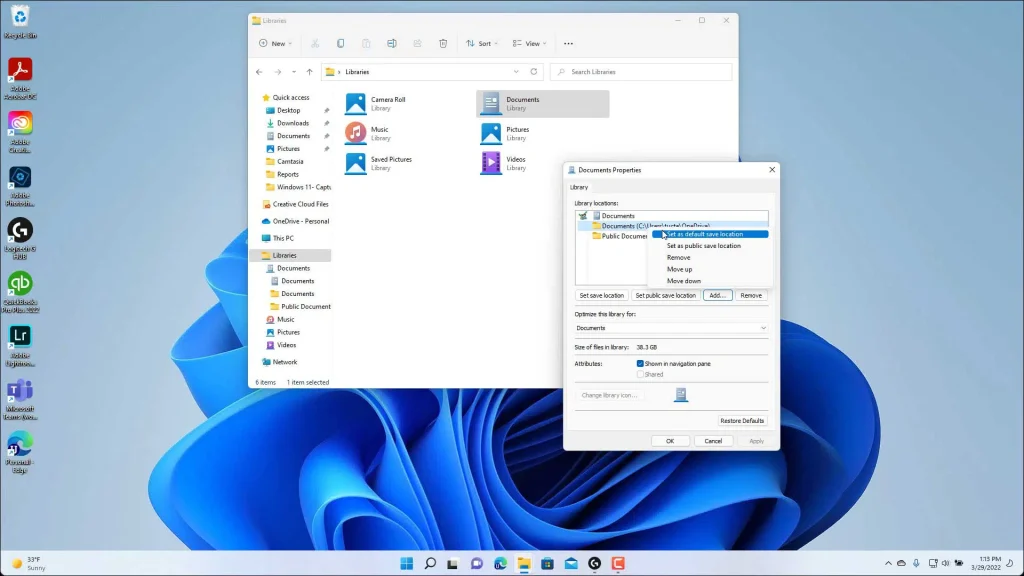This screenshot has height=576, width=1024.
Task: Open See more options with the ellipsis icon
Action: (568, 43)
